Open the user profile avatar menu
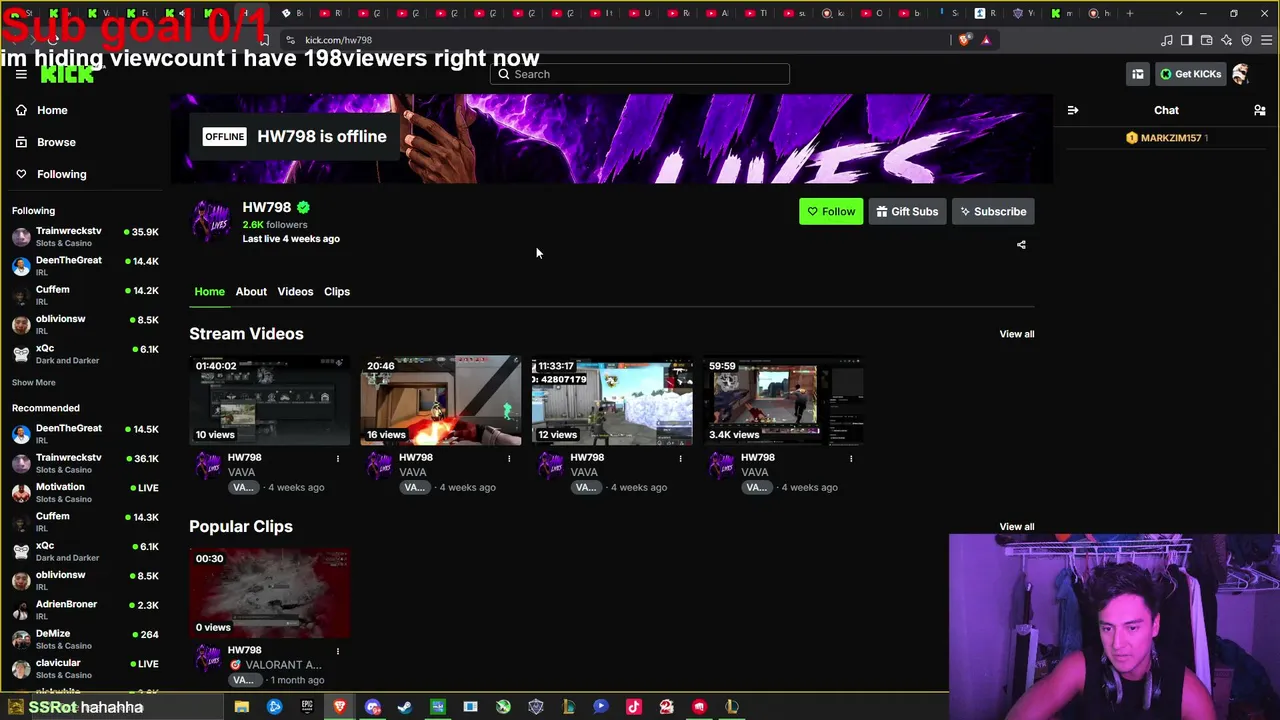This screenshot has height=720, width=1280. click(x=1241, y=74)
